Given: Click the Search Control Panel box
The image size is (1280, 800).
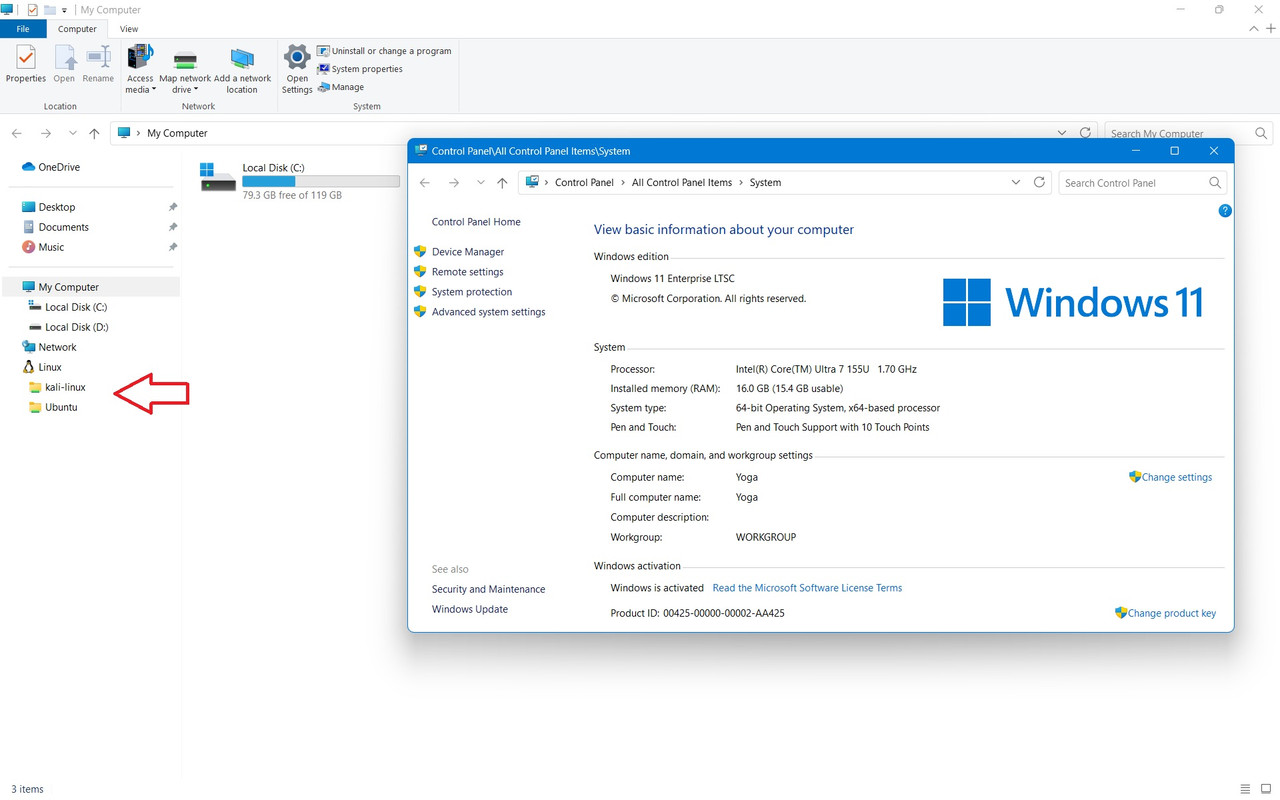Looking at the screenshot, I should [x=1142, y=183].
